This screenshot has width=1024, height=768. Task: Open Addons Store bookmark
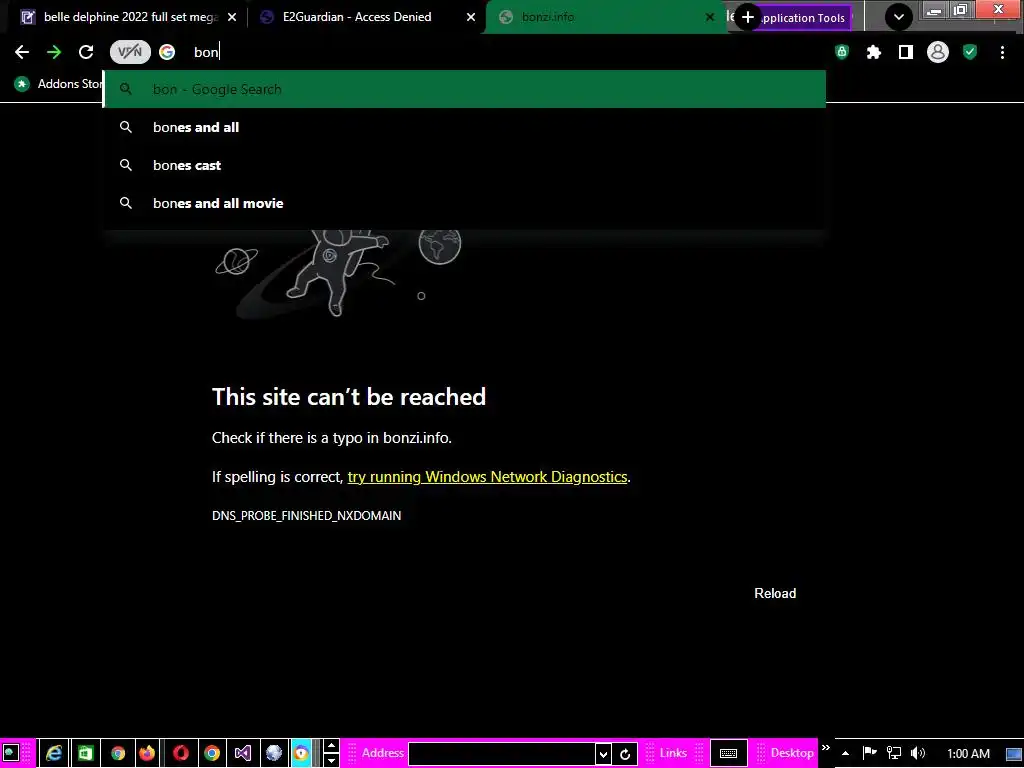[59, 84]
